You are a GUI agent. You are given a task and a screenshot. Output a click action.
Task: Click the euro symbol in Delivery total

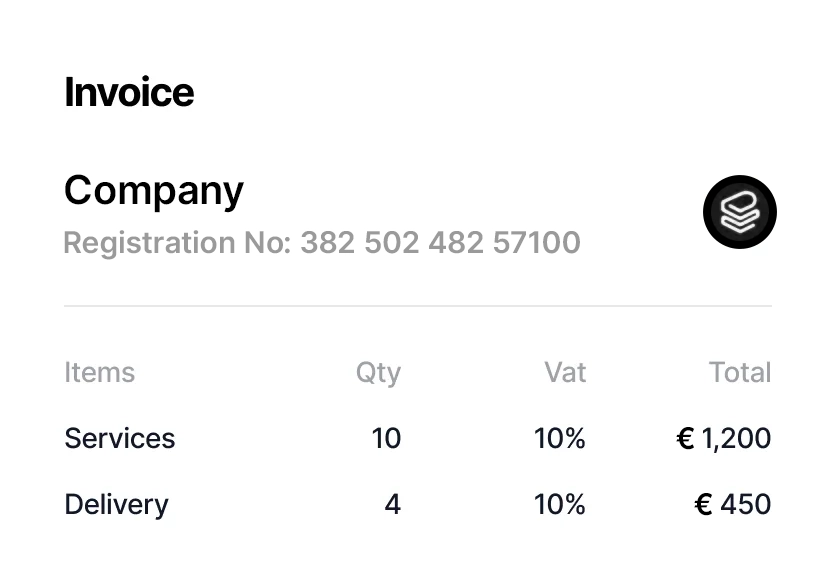[x=704, y=504]
